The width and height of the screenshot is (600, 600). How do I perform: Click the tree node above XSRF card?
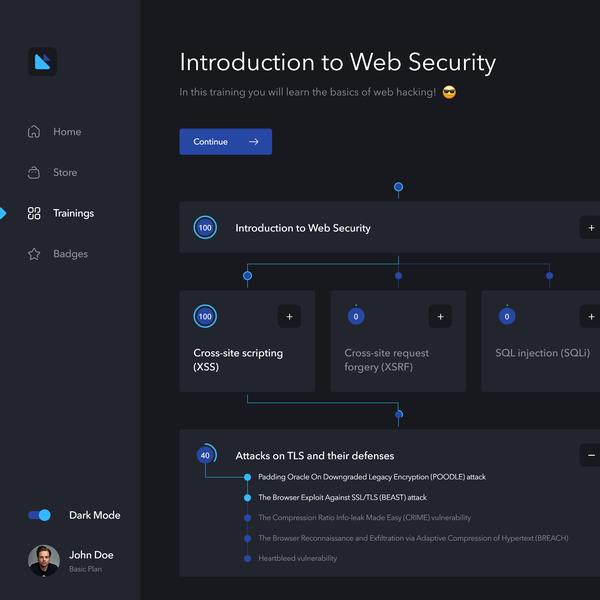[x=398, y=276]
